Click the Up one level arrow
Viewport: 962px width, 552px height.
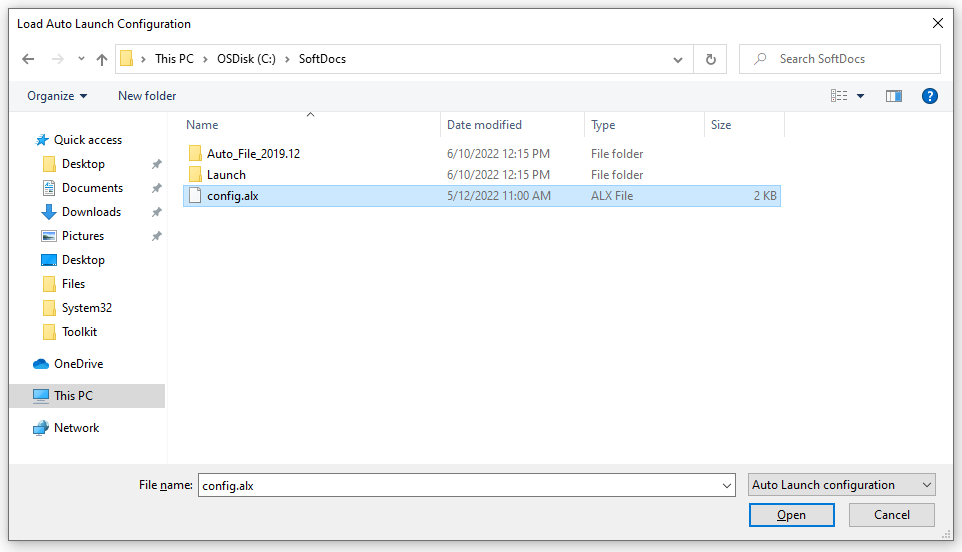click(x=101, y=59)
